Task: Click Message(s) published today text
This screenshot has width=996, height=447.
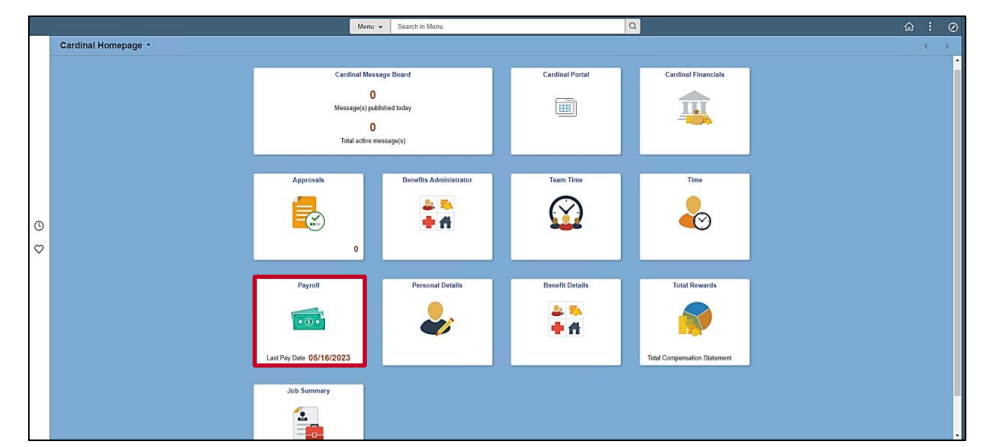Action: coord(373,108)
